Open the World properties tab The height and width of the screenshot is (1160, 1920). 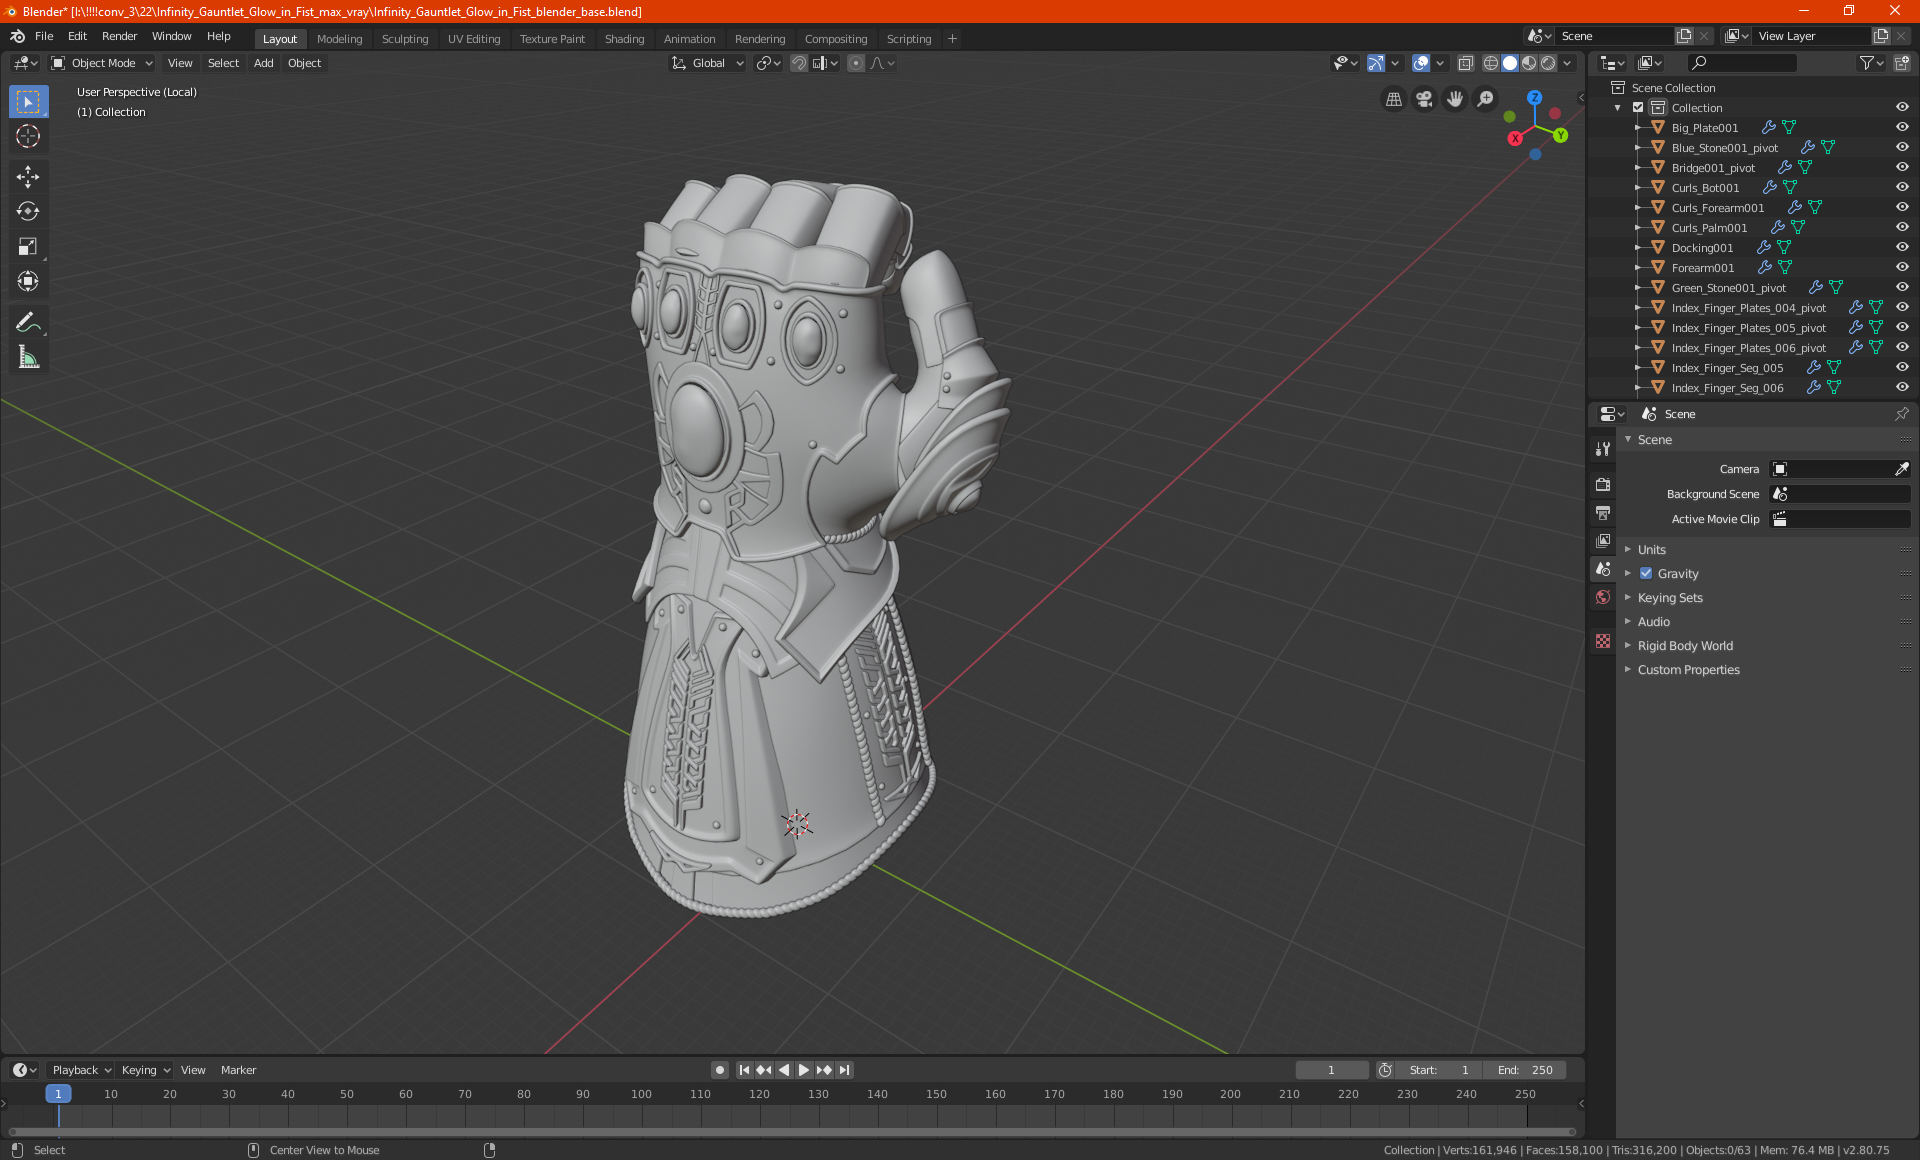tap(1603, 597)
